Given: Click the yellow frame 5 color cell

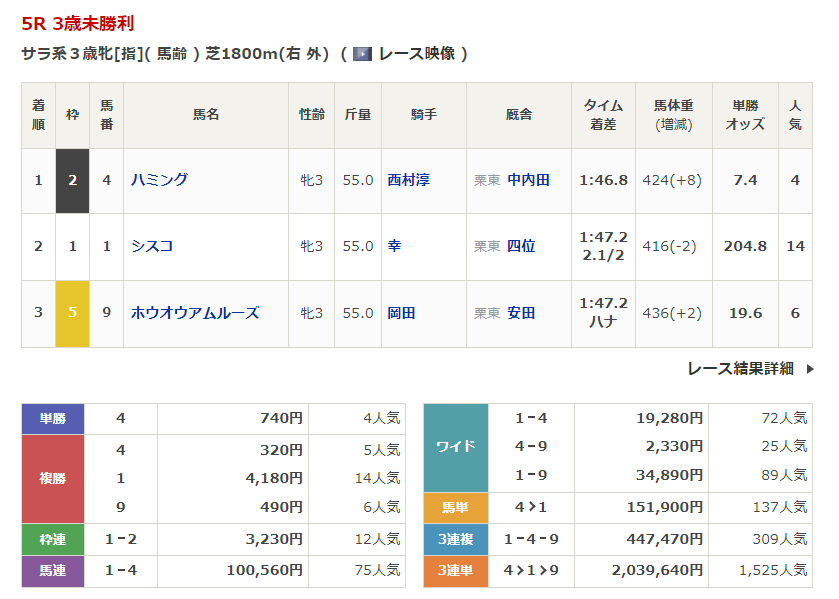Looking at the screenshot, I should 72,313.
